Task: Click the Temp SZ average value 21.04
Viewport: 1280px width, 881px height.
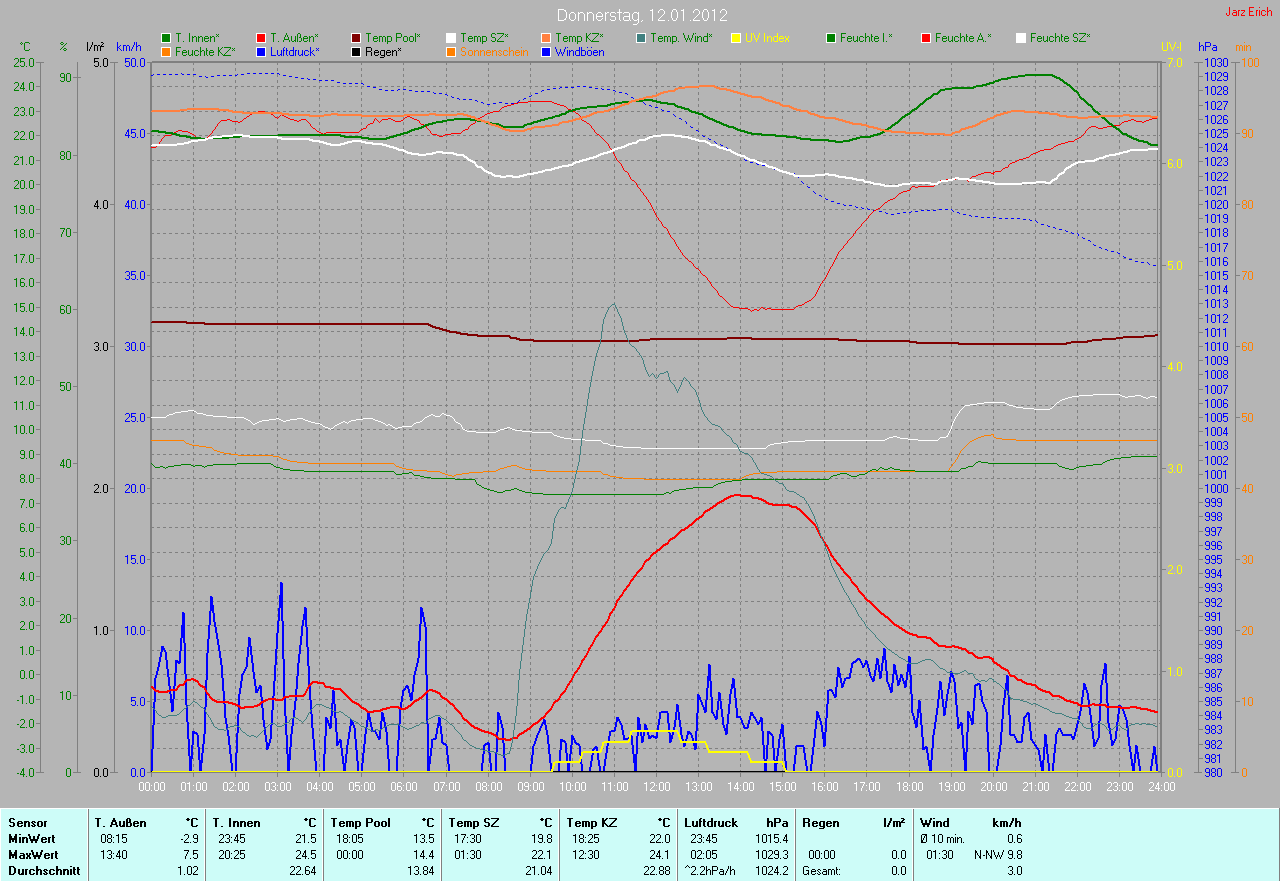Action: point(538,871)
